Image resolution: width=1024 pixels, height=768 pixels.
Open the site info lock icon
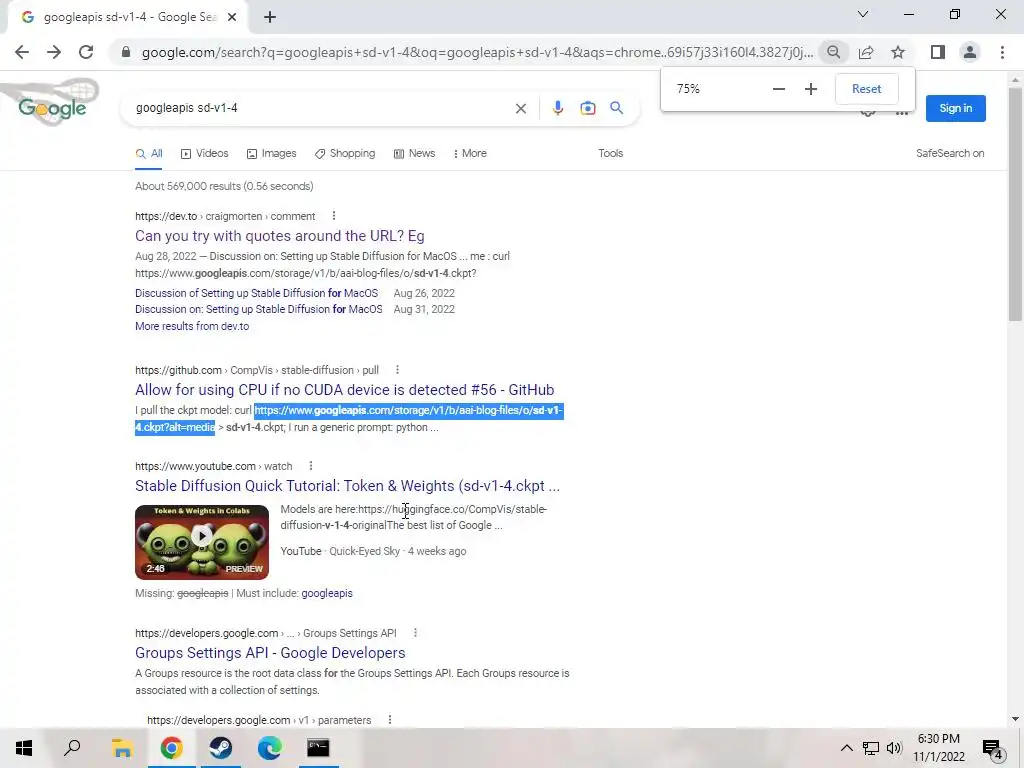pyautogui.click(x=126, y=52)
